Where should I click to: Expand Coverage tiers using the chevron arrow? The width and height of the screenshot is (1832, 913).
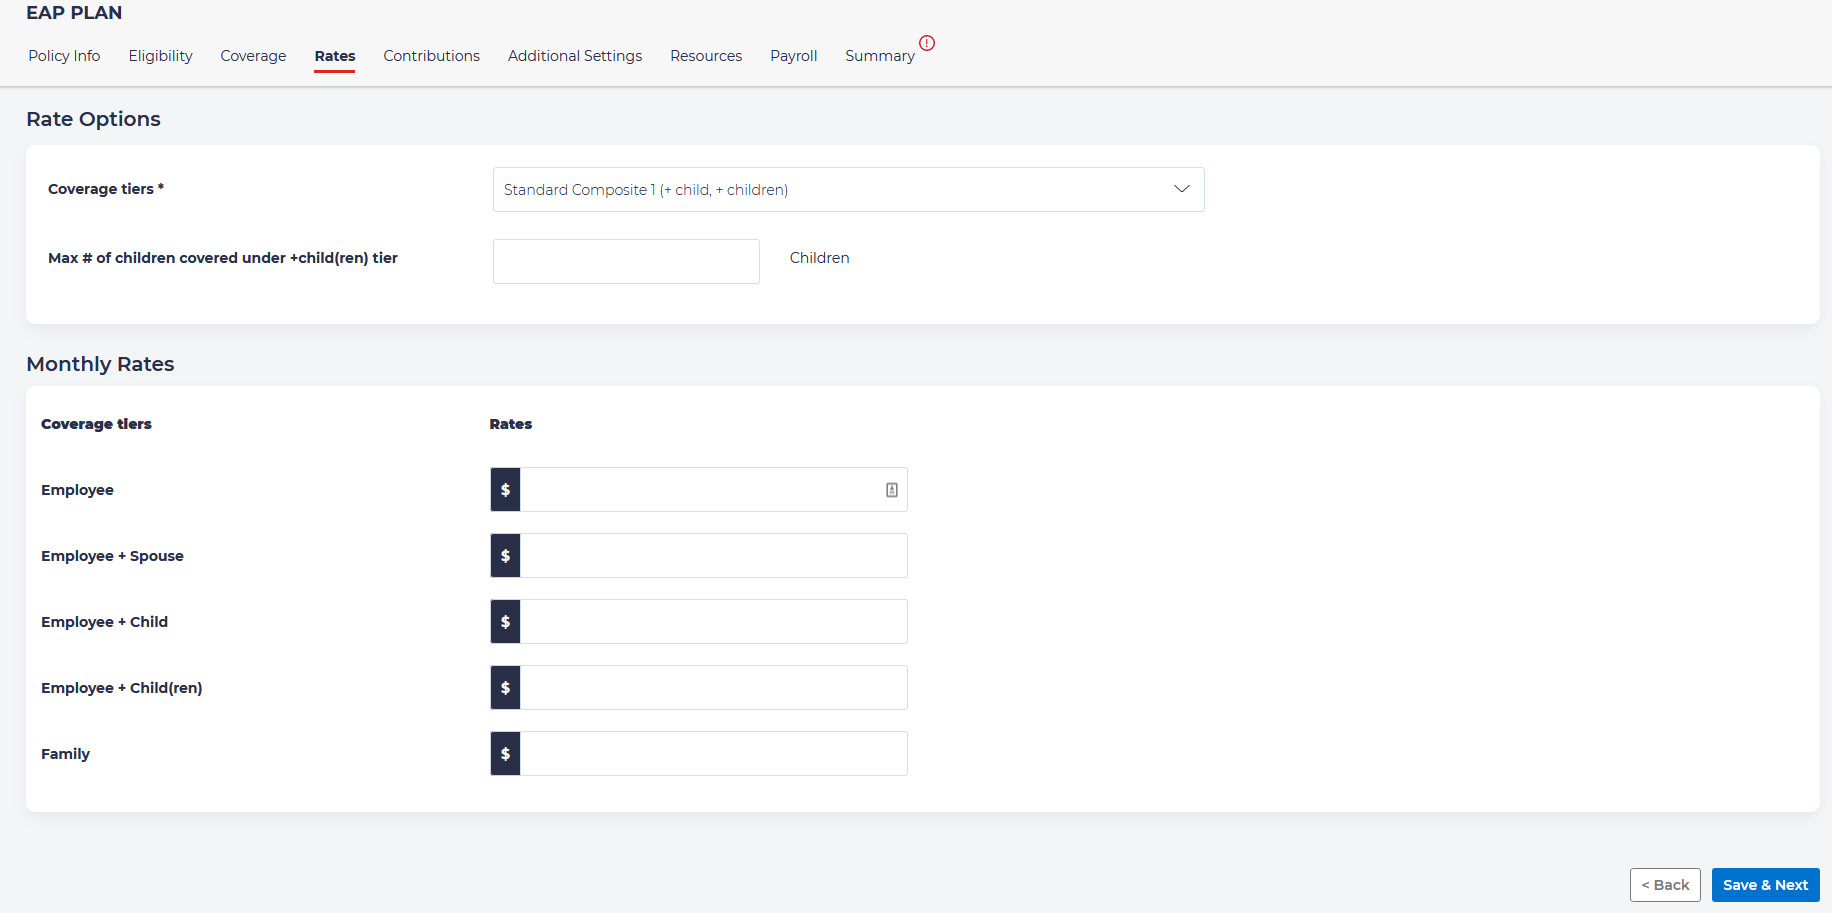1181,189
